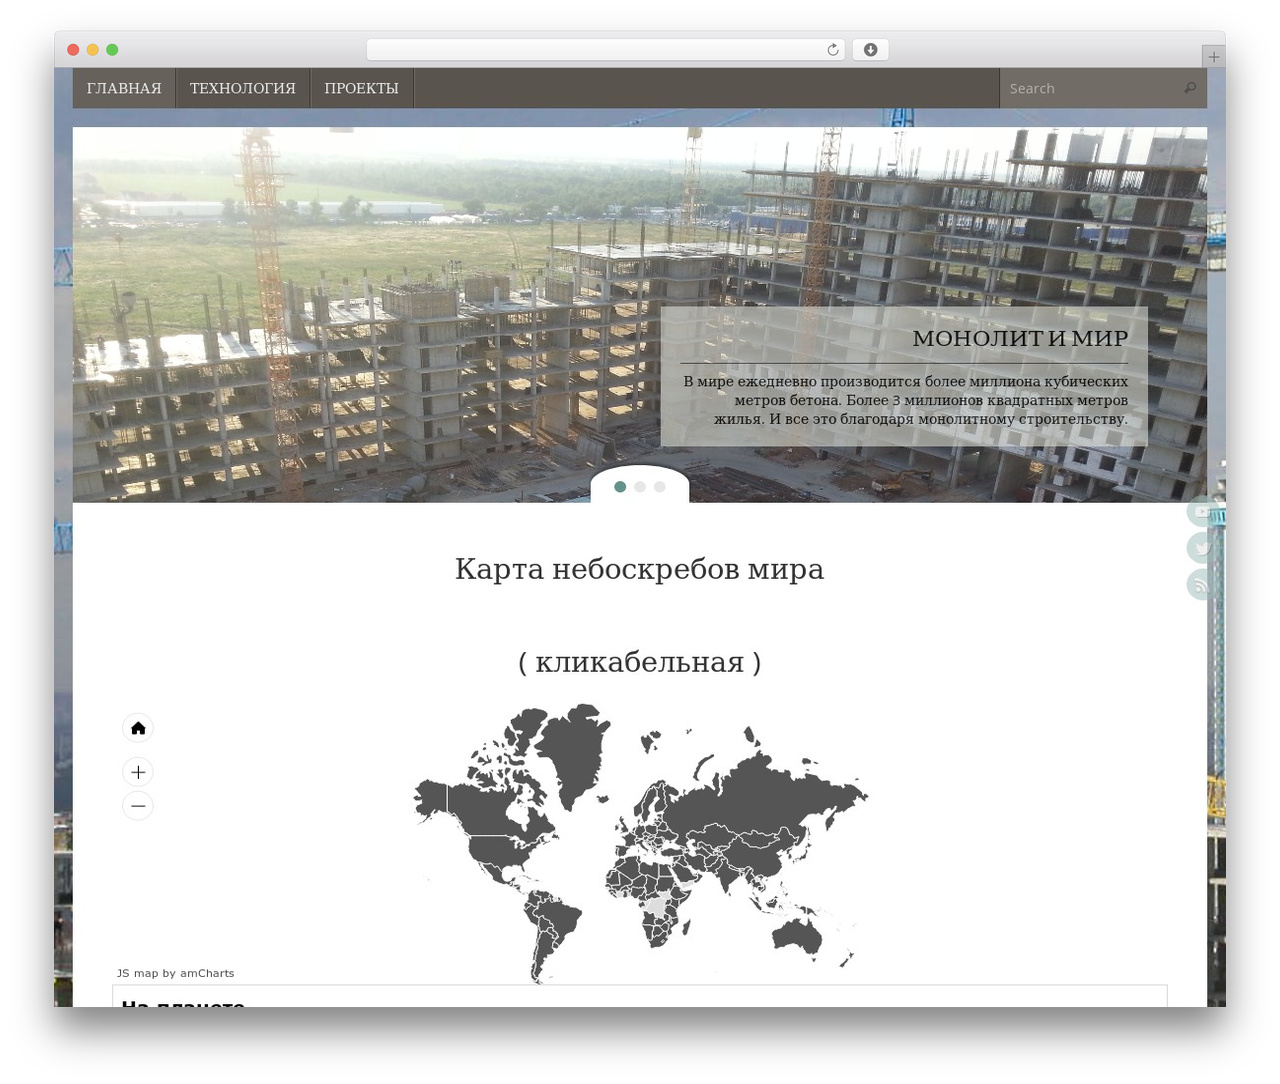Click the МОНОЛИТ И МИР slide title

1020,338
